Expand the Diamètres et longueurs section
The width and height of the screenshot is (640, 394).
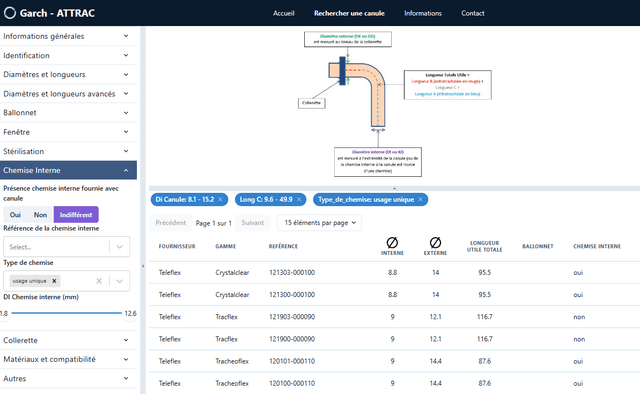coord(68,74)
